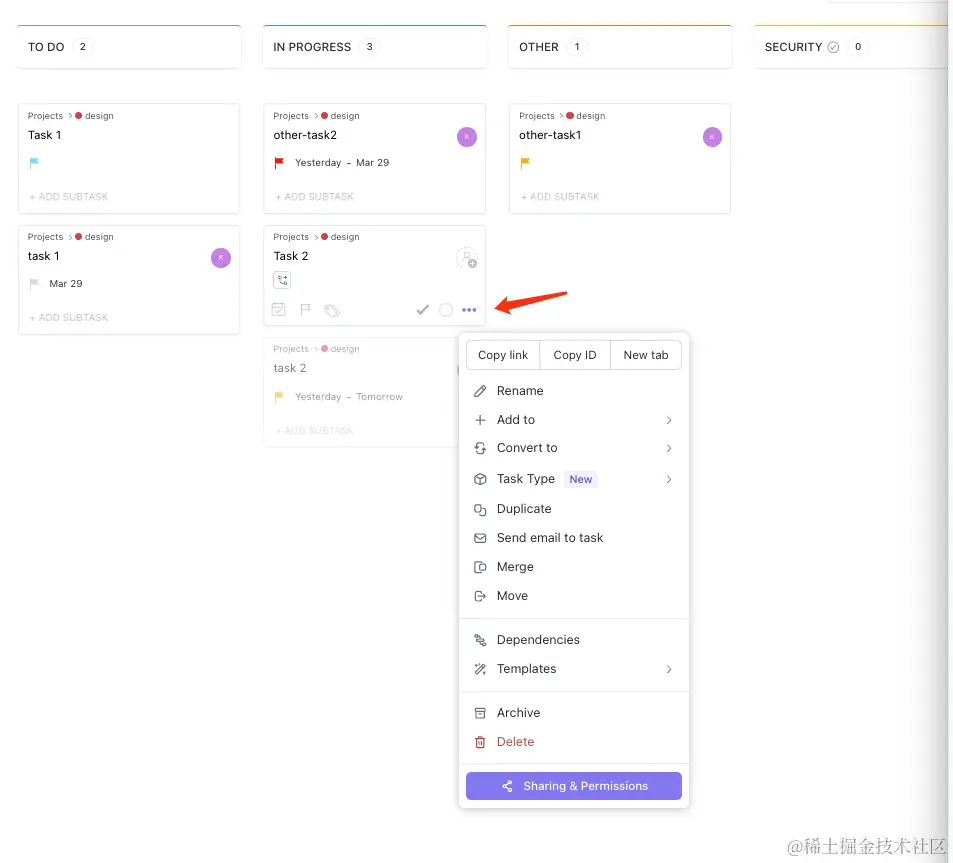Click the grey flag on task 1 card

pos(34,283)
